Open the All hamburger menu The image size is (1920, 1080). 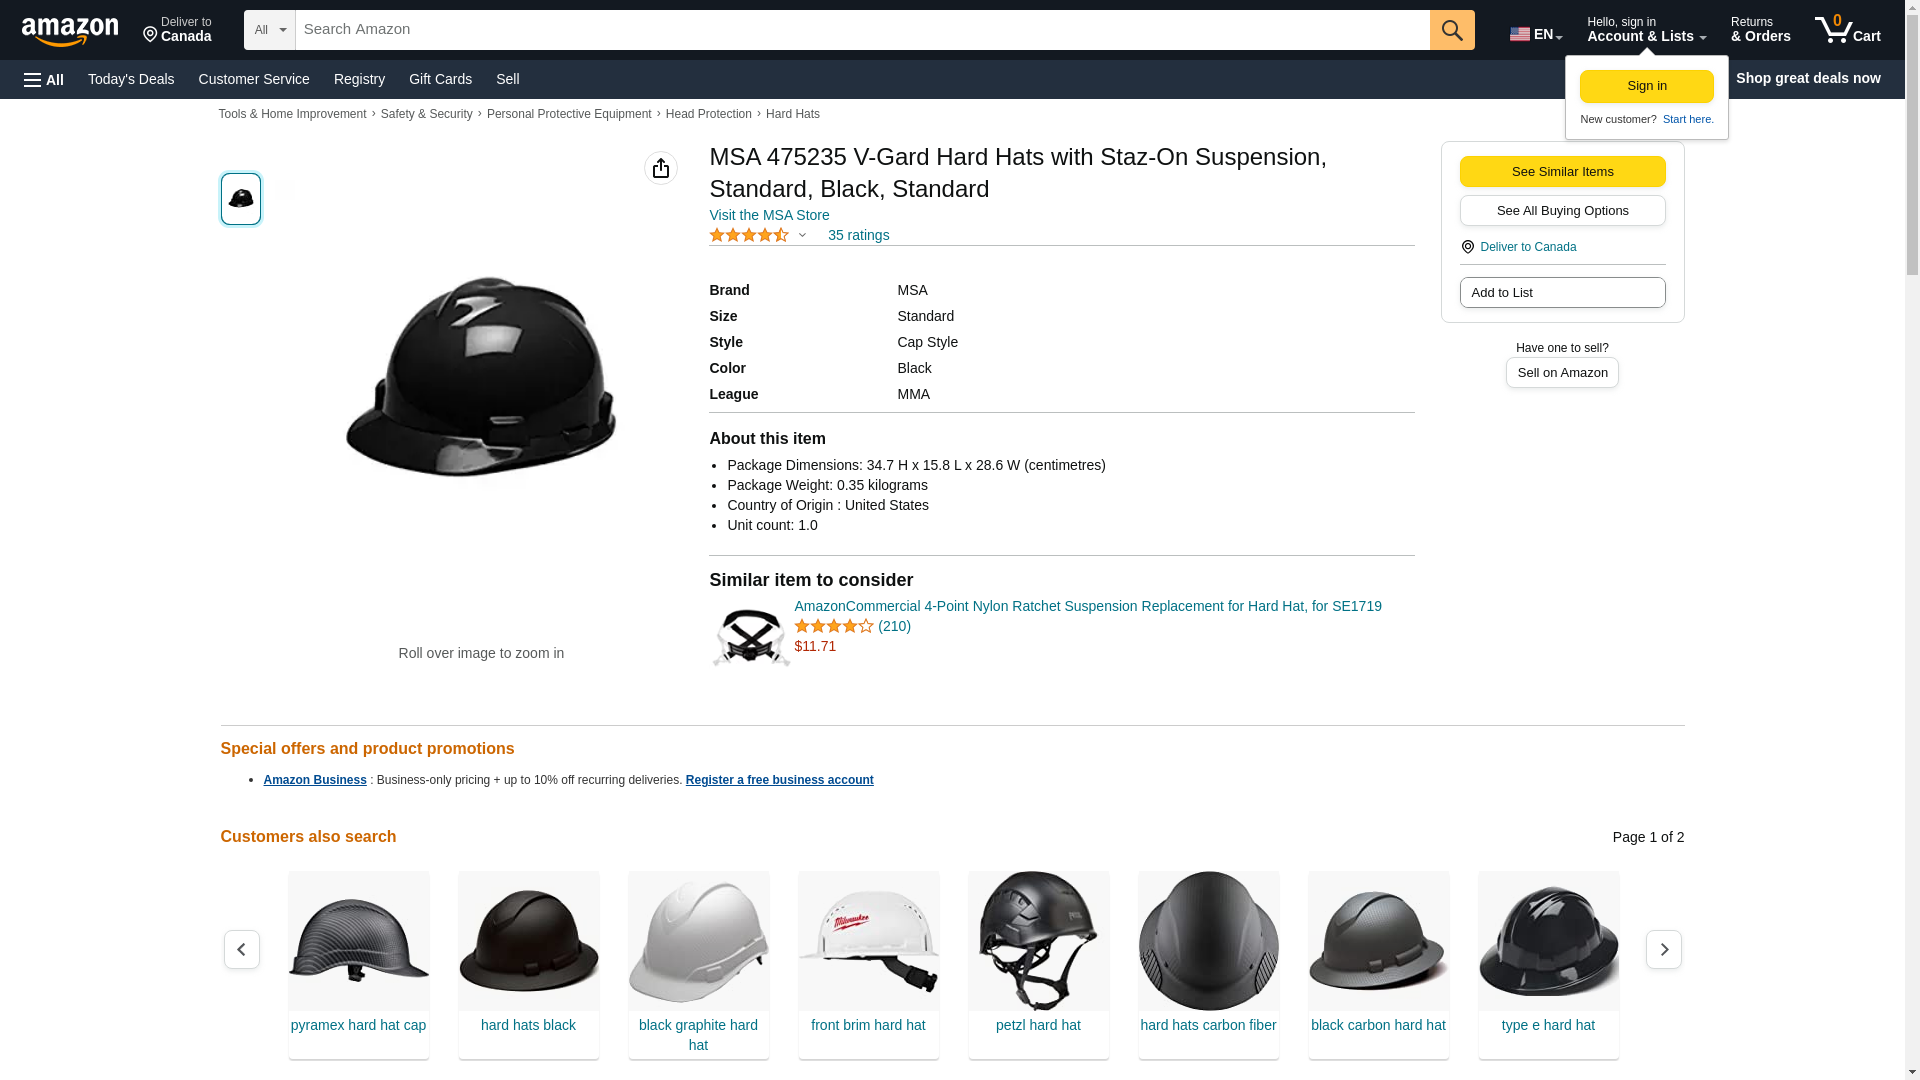coord(44,79)
